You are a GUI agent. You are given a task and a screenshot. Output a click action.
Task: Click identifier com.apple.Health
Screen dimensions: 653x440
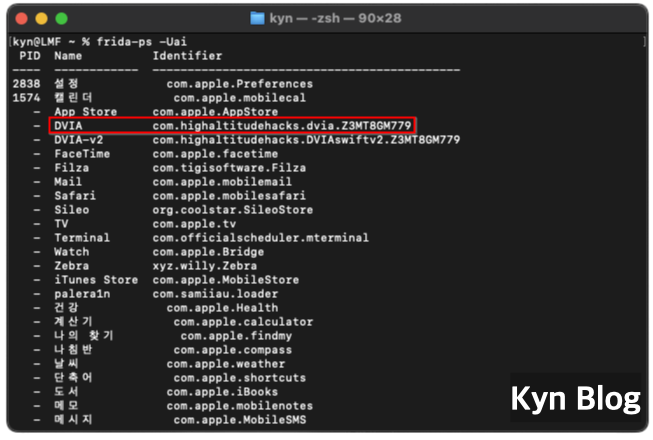click(222, 308)
